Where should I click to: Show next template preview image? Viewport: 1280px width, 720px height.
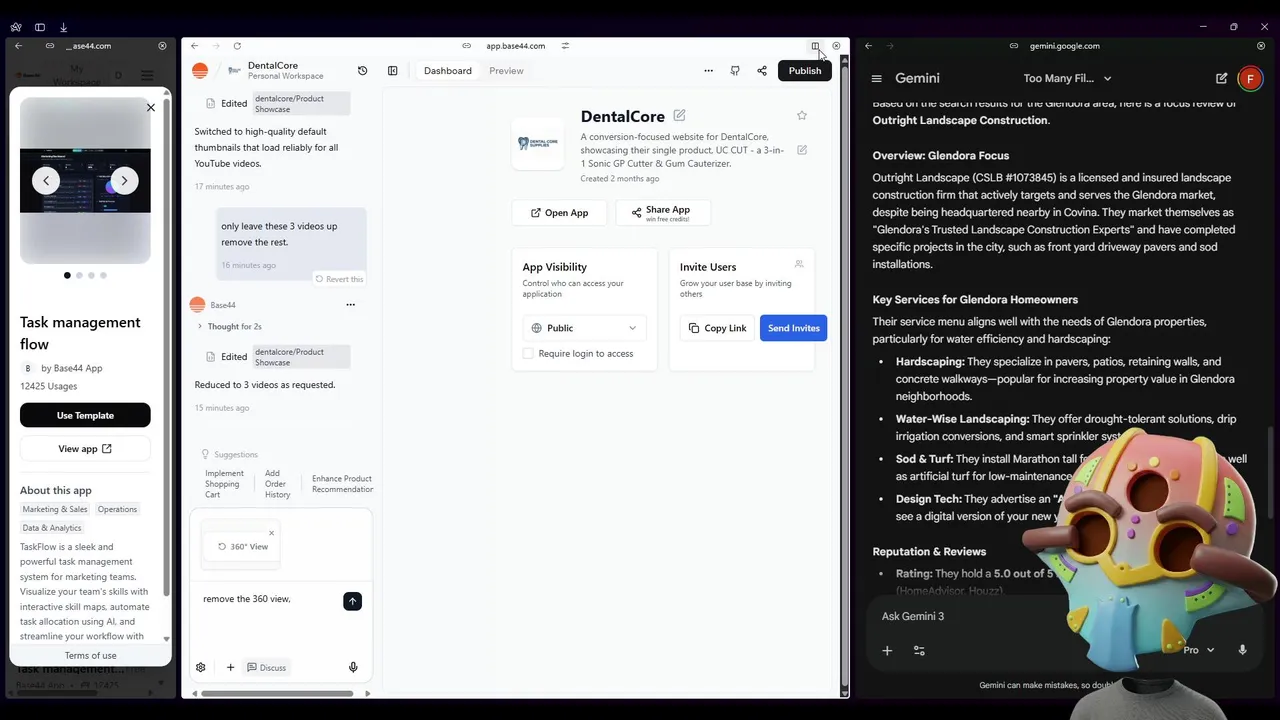click(x=124, y=181)
